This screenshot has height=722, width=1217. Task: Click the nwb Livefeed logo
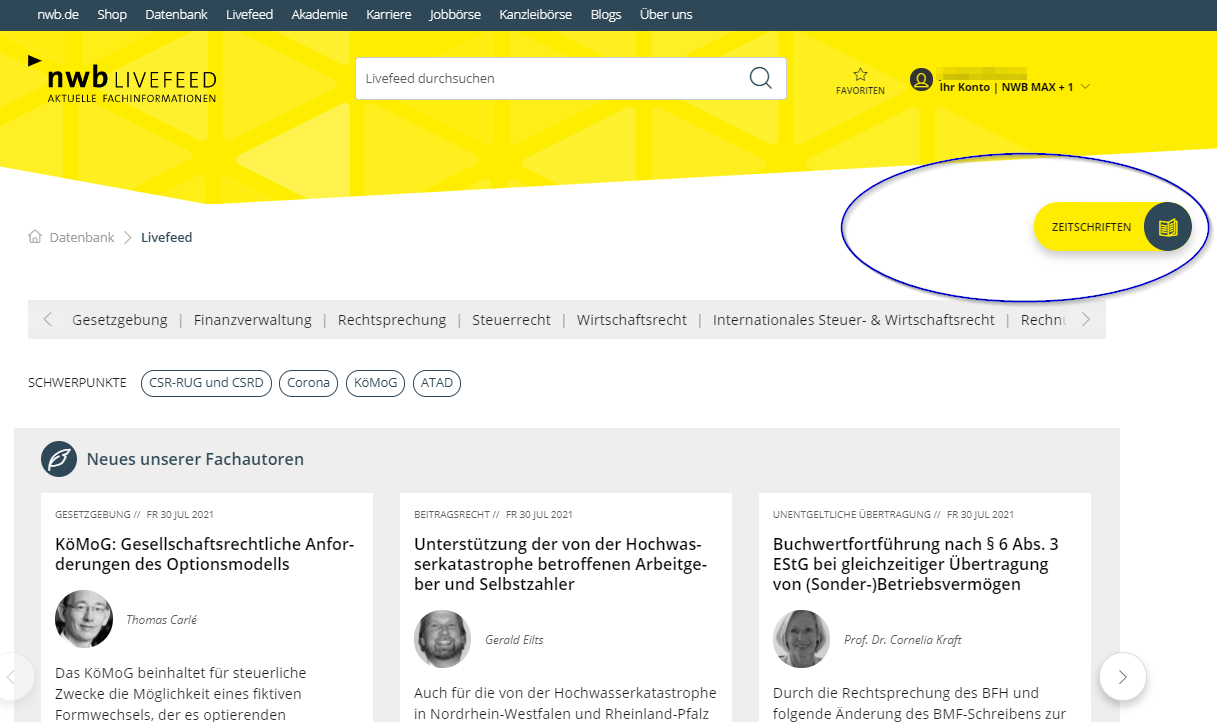122,80
